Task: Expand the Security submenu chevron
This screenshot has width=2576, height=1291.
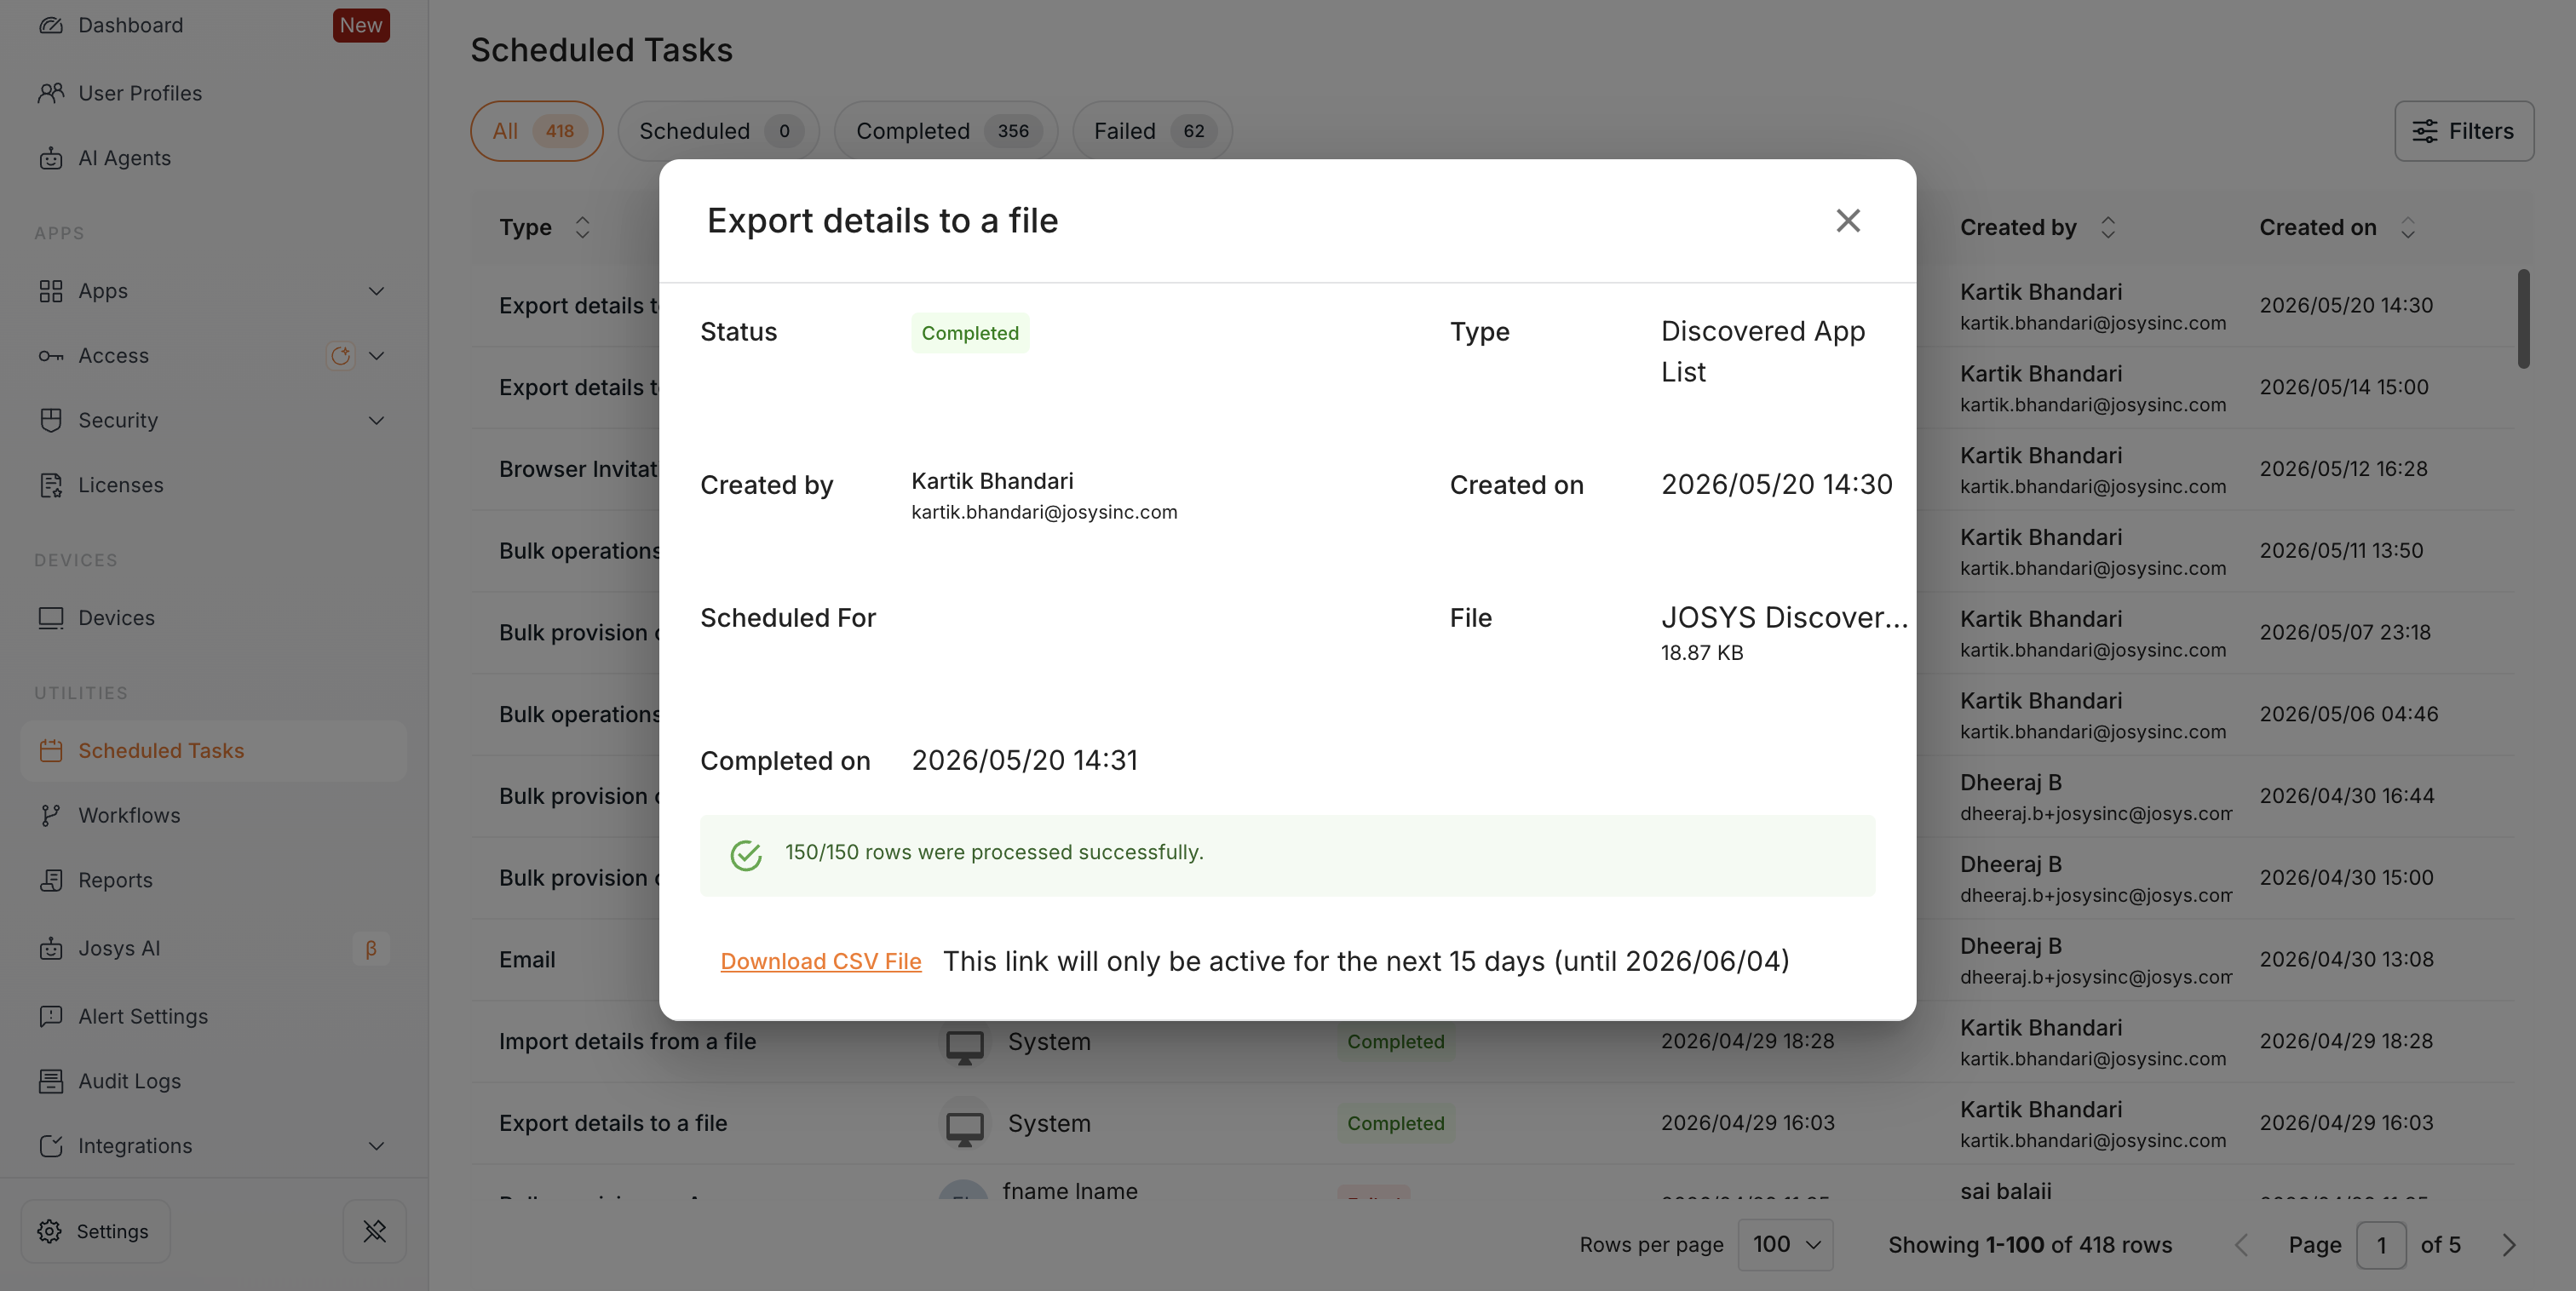Action: pyautogui.click(x=376, y=420)
